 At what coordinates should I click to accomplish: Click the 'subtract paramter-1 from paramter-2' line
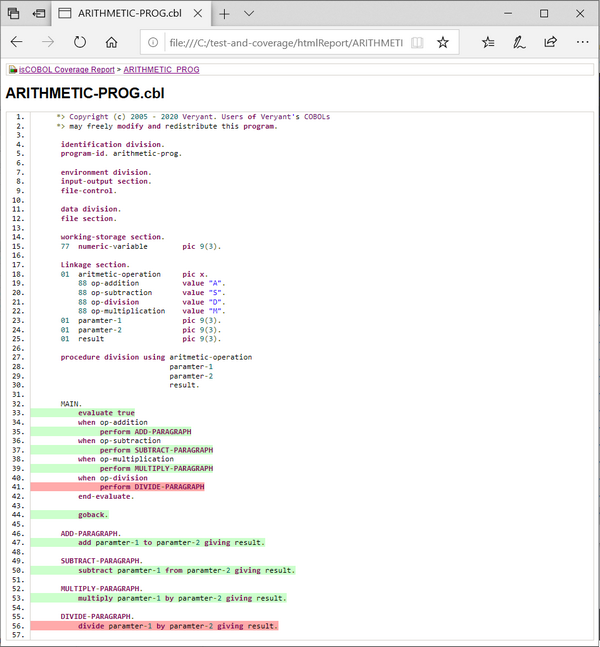click(x=187, y=571)
